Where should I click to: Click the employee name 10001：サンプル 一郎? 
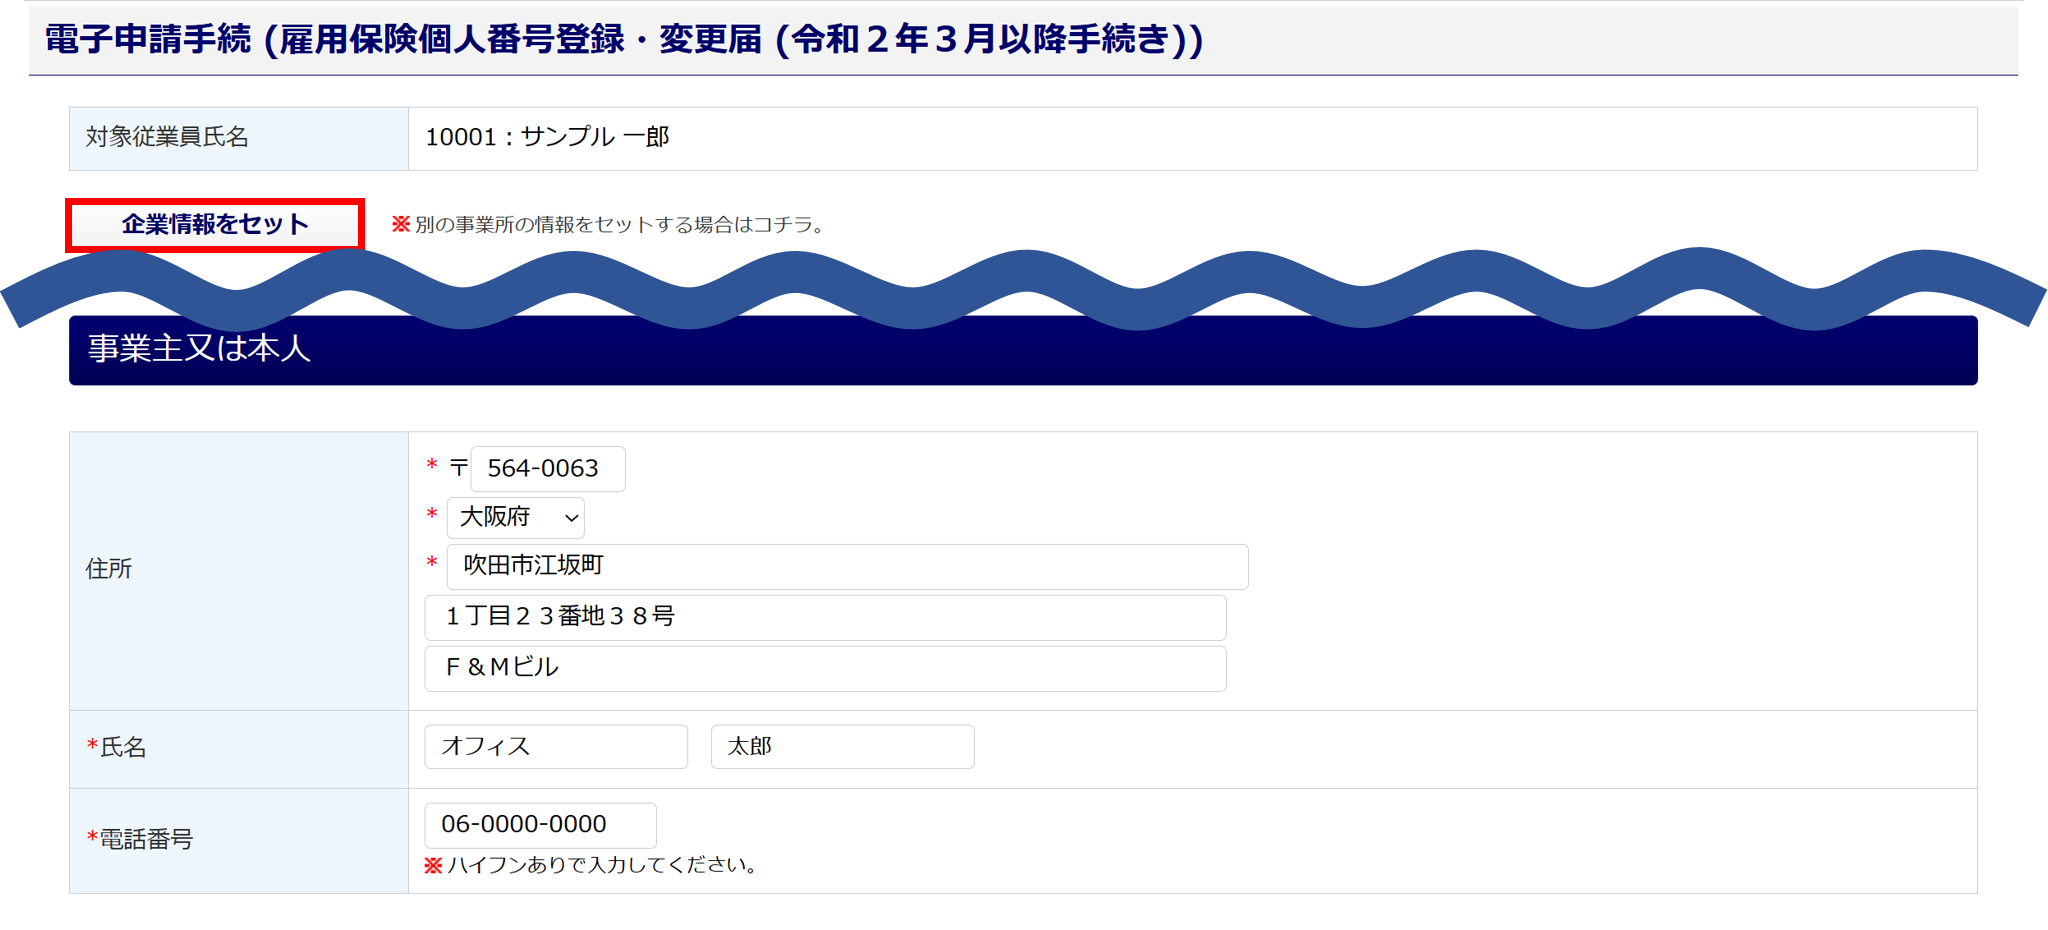(x=547, y=138)
